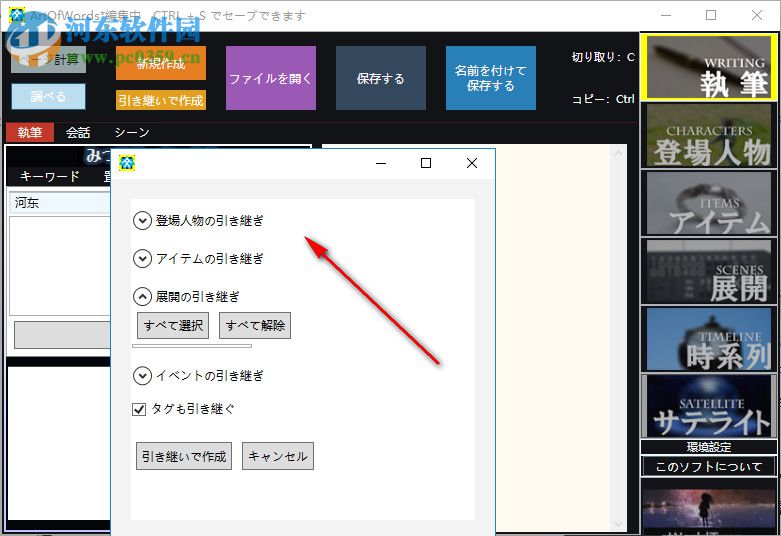Click ArtOfWords title bar app icon

[x=16, y=15]
